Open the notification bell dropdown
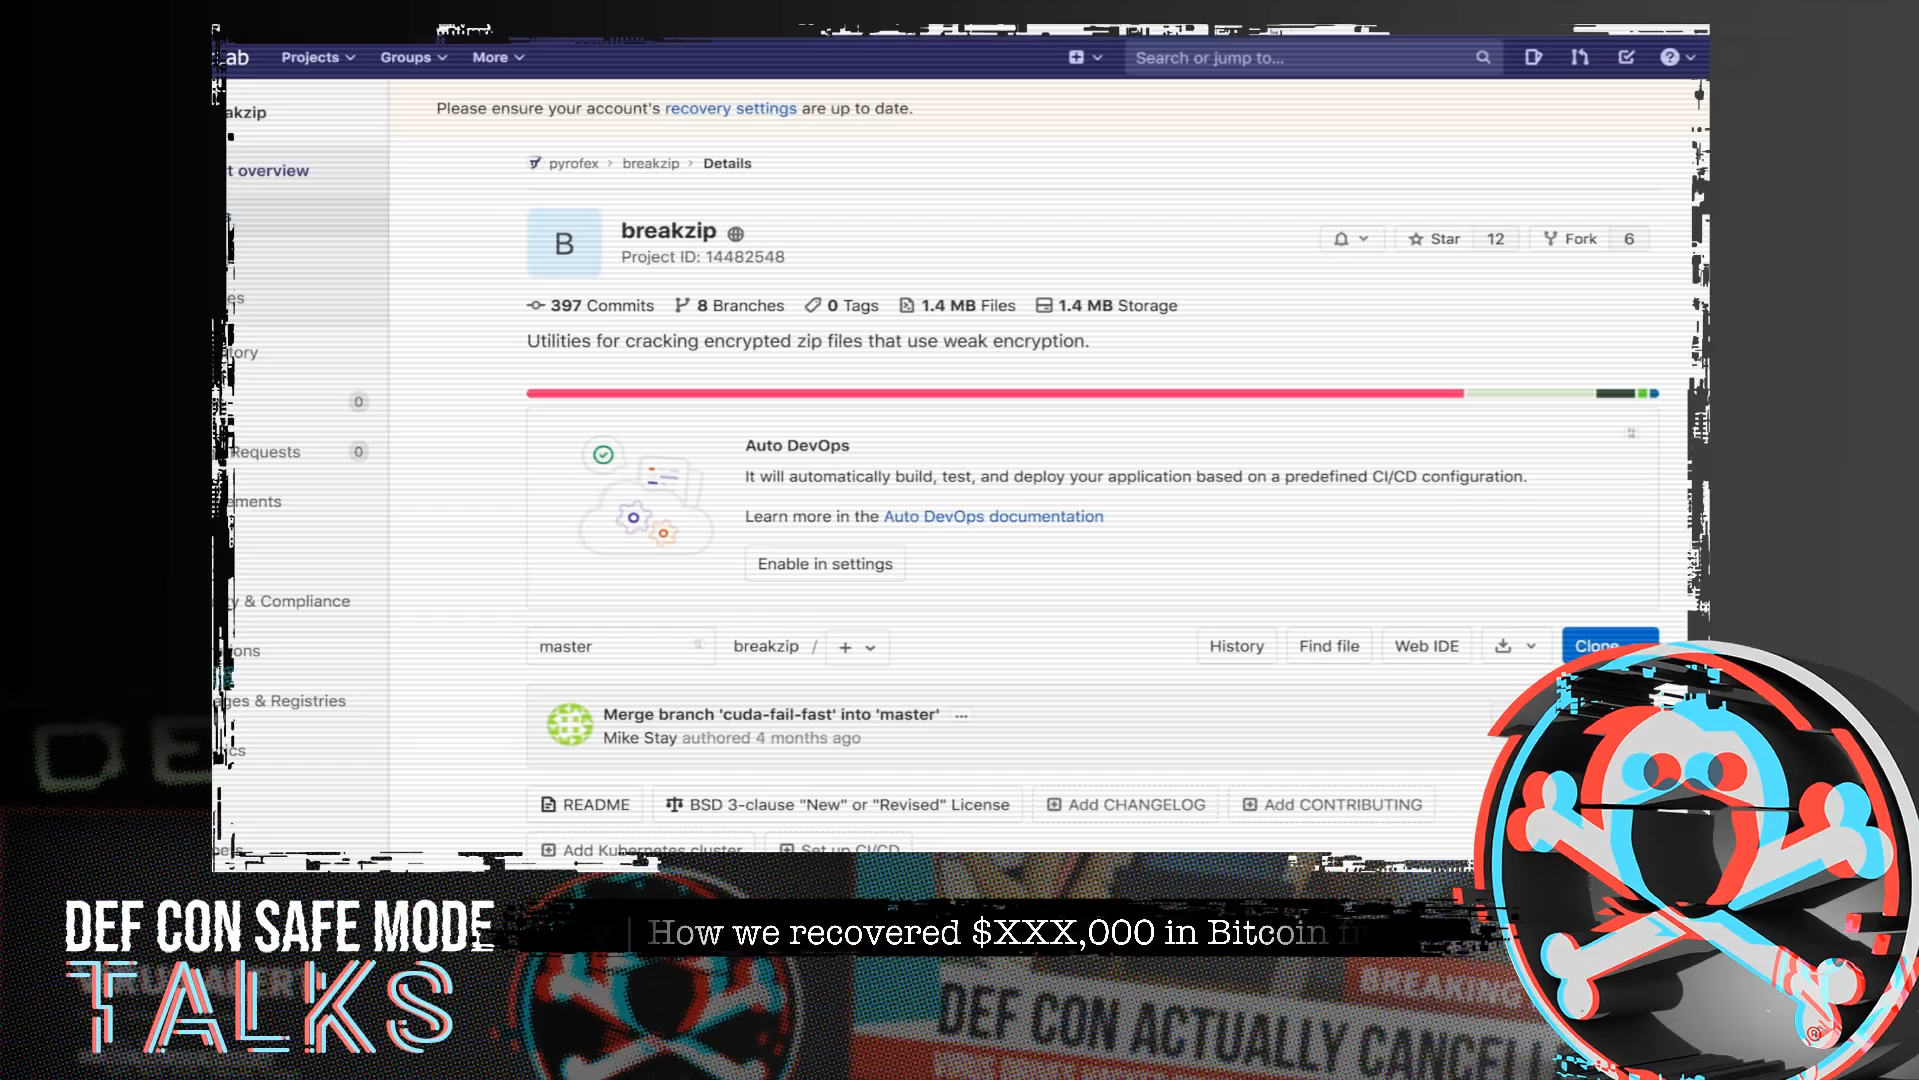1919x1080 pixels. click(x=1350, y=239)
